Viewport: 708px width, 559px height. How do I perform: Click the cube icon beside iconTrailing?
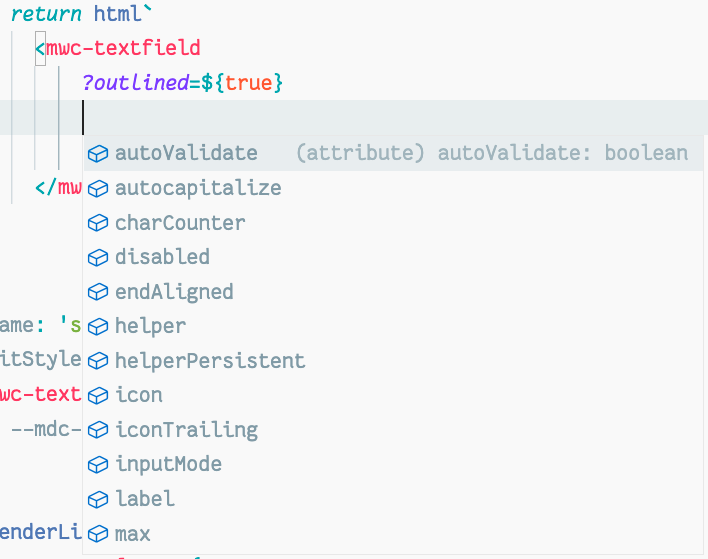(97, 430)
